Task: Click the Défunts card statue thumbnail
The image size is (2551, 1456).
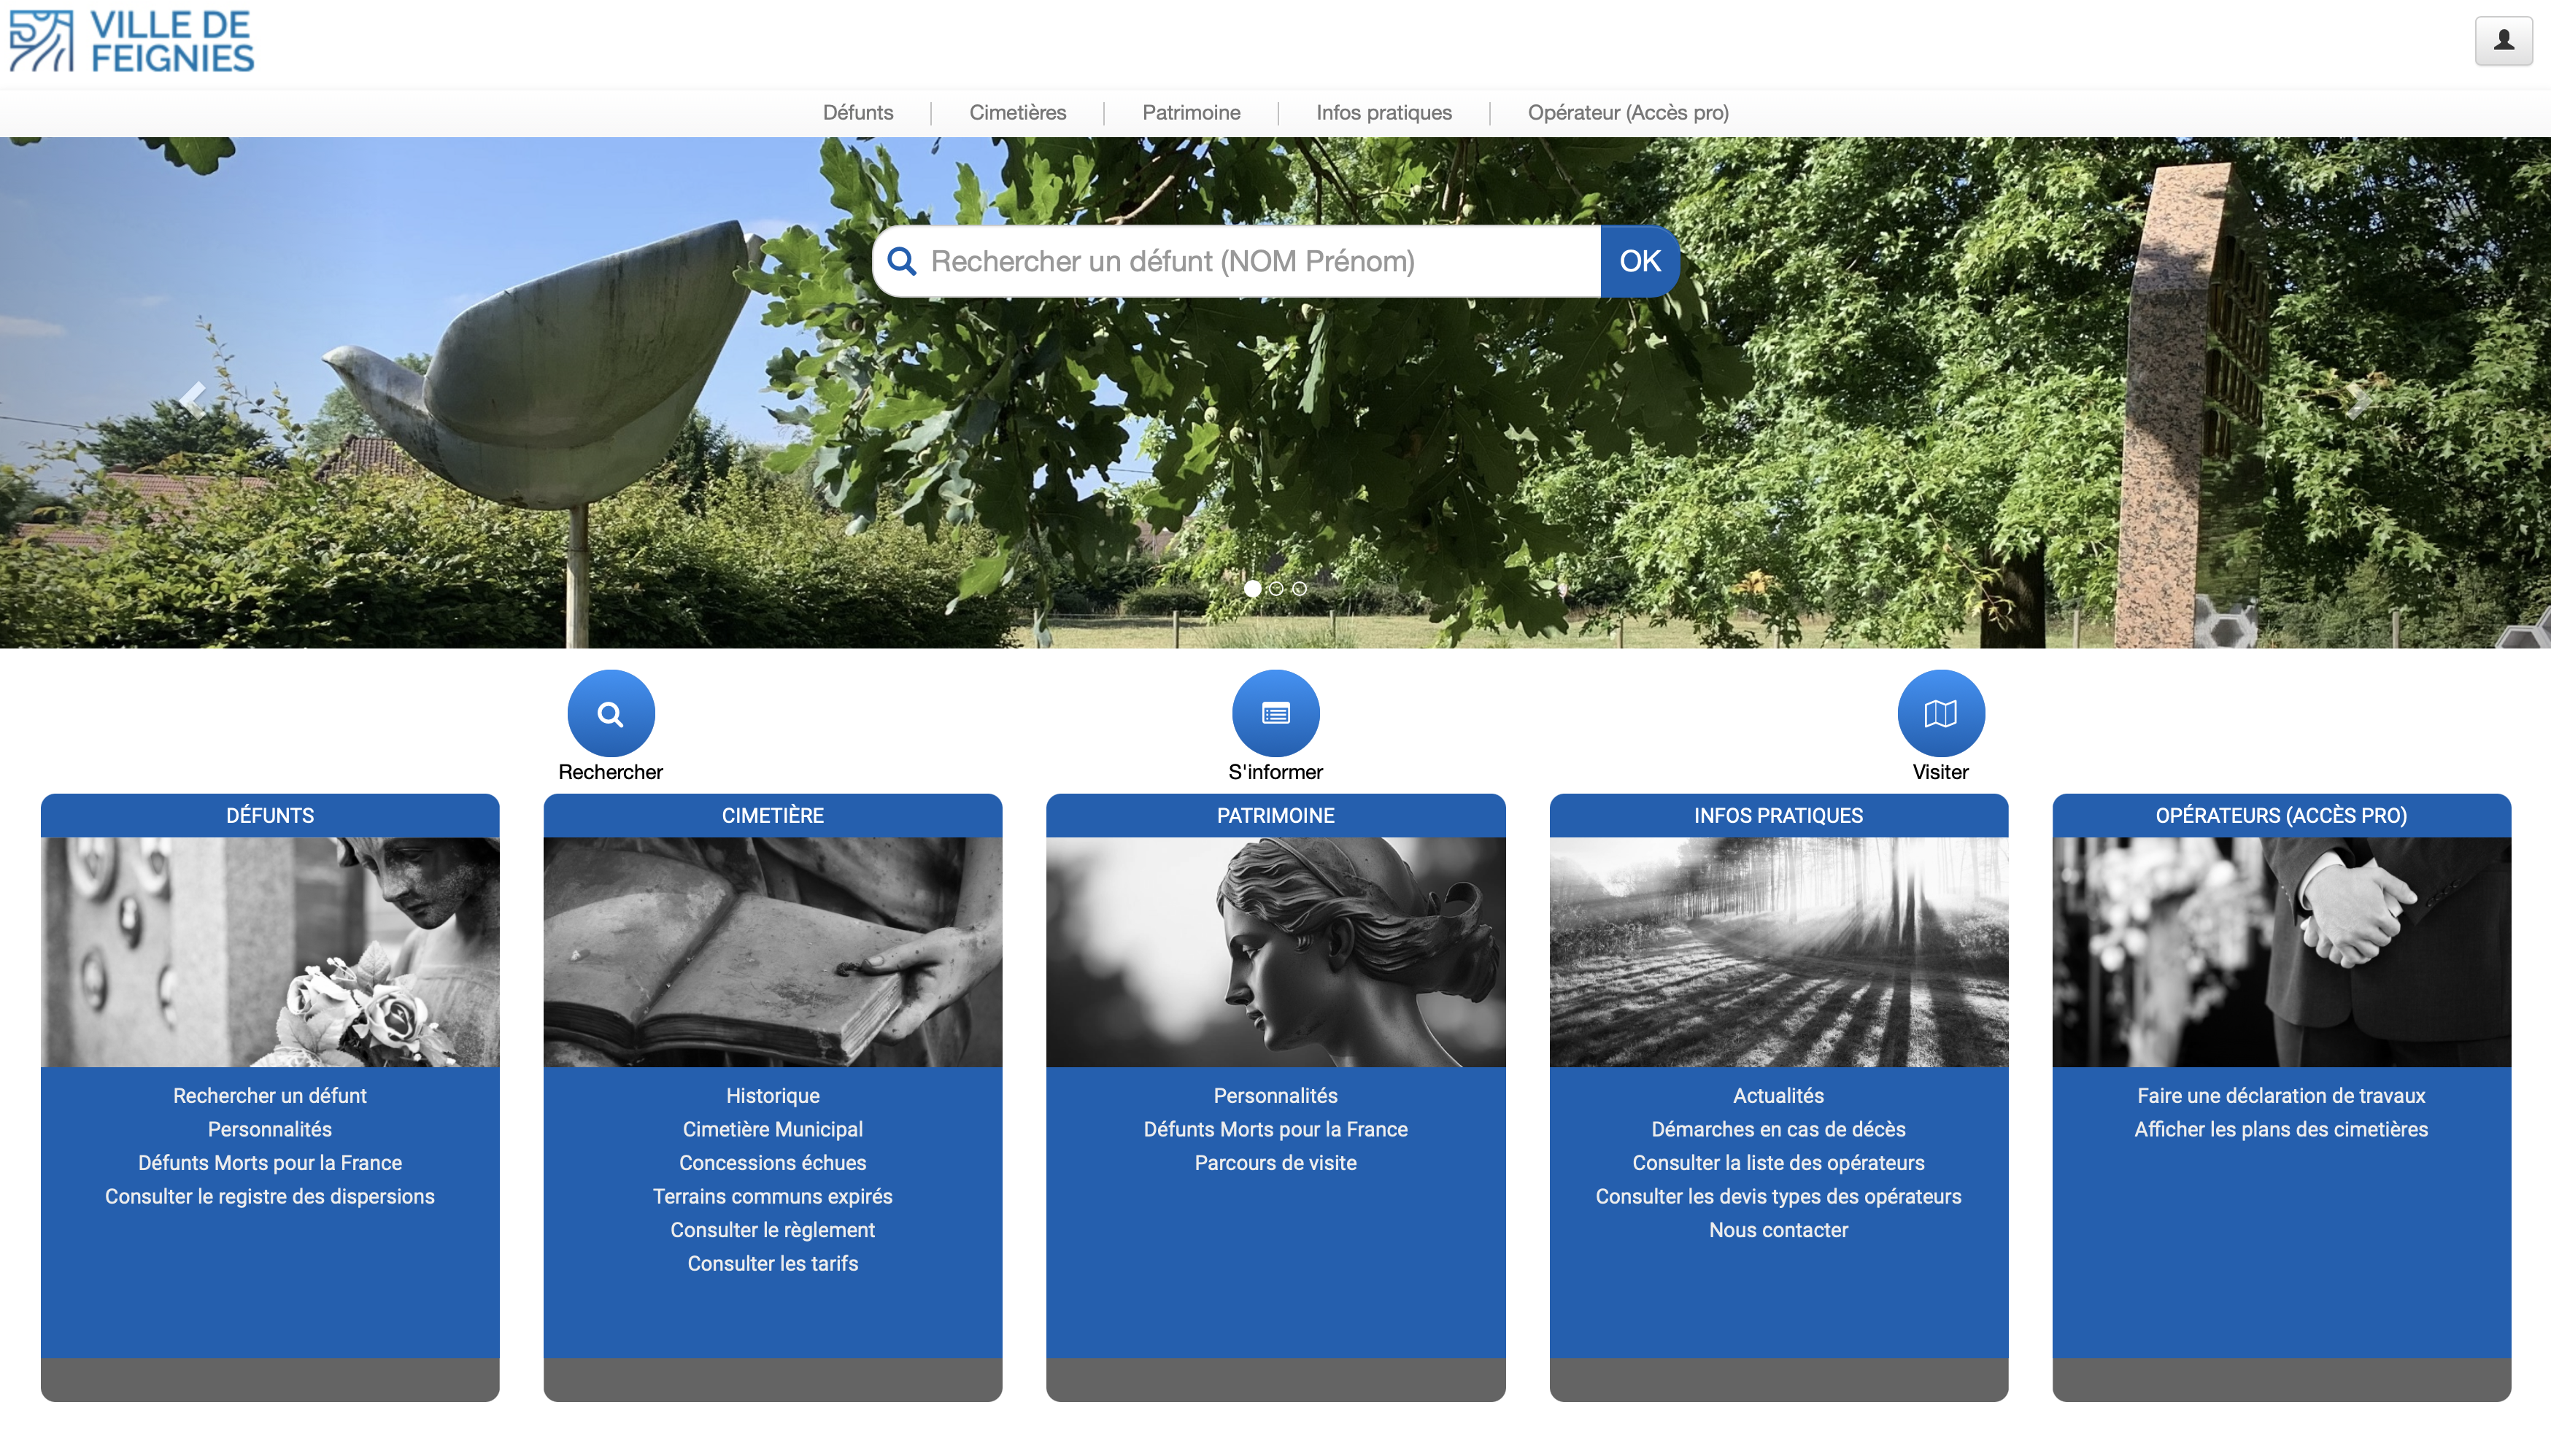Action: click(x=270, y=952)
